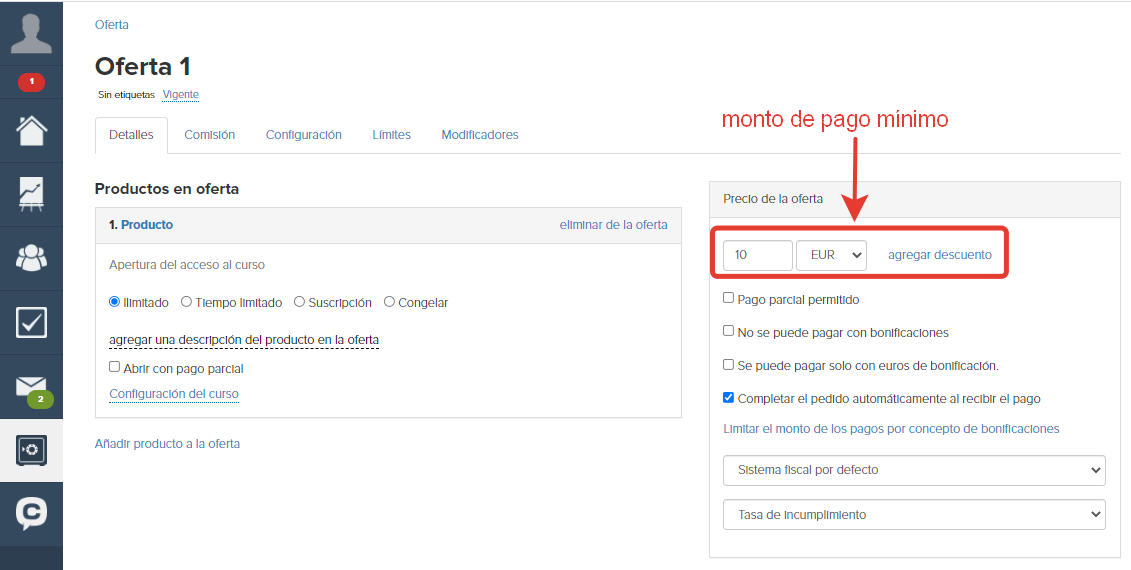
Task: Open the mail envelope icon in sidebar
Action: point(31,387)
